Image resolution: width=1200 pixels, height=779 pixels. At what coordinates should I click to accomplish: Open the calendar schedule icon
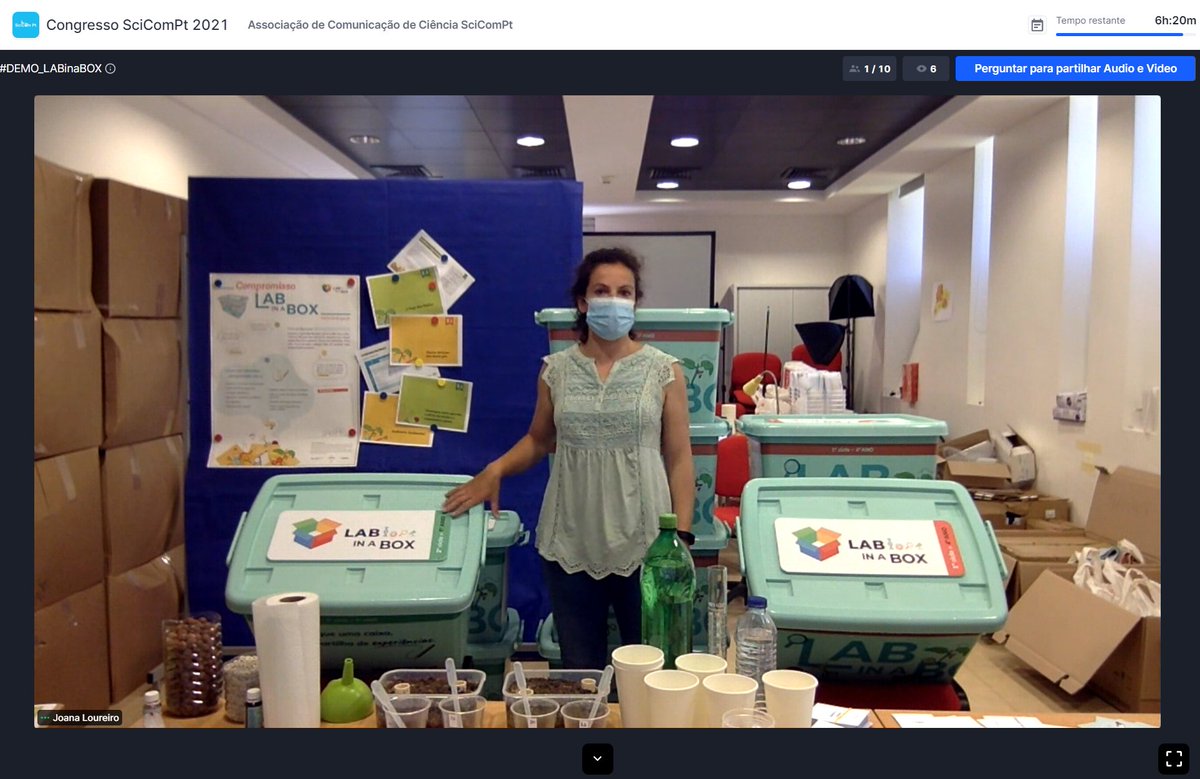(1037, 25)
